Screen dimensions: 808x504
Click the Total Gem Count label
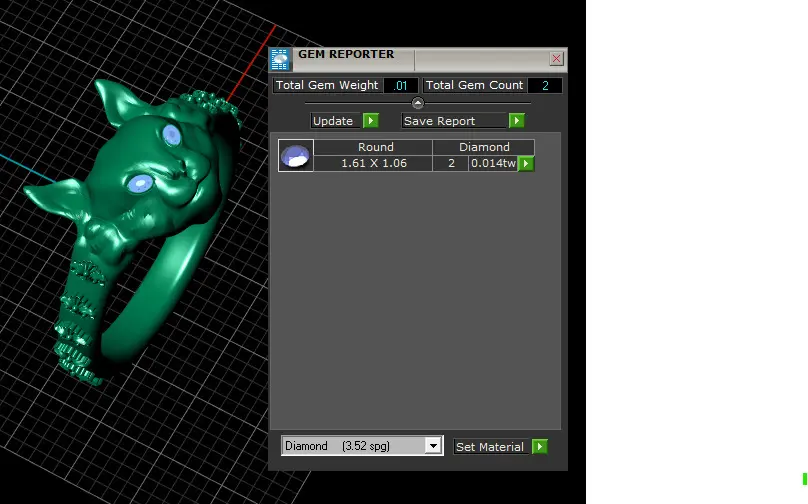point(474,86)
